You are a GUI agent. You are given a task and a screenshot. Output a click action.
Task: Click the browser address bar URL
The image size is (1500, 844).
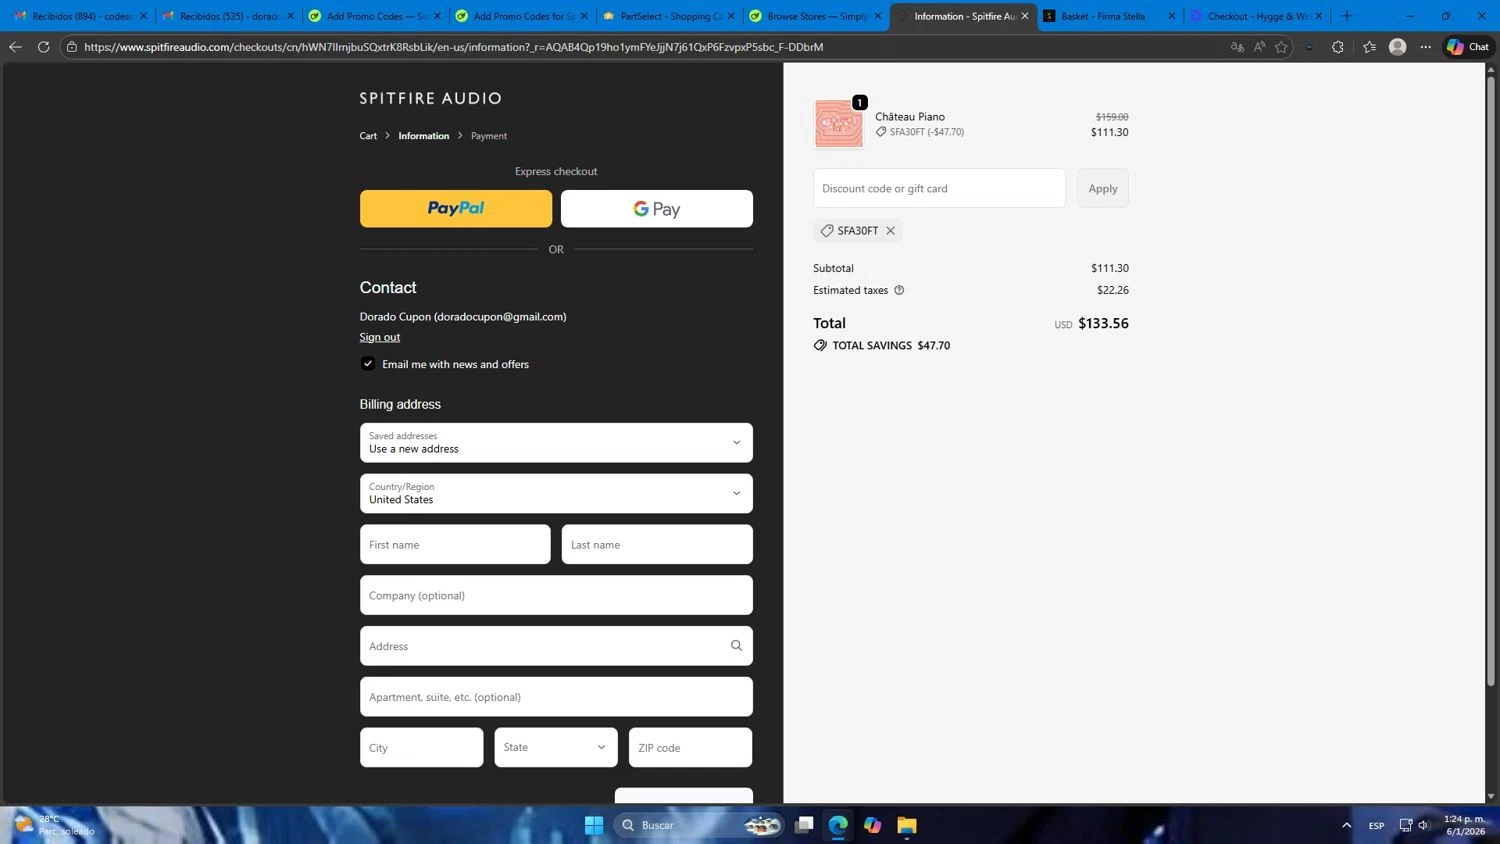(x=453, y=47)
